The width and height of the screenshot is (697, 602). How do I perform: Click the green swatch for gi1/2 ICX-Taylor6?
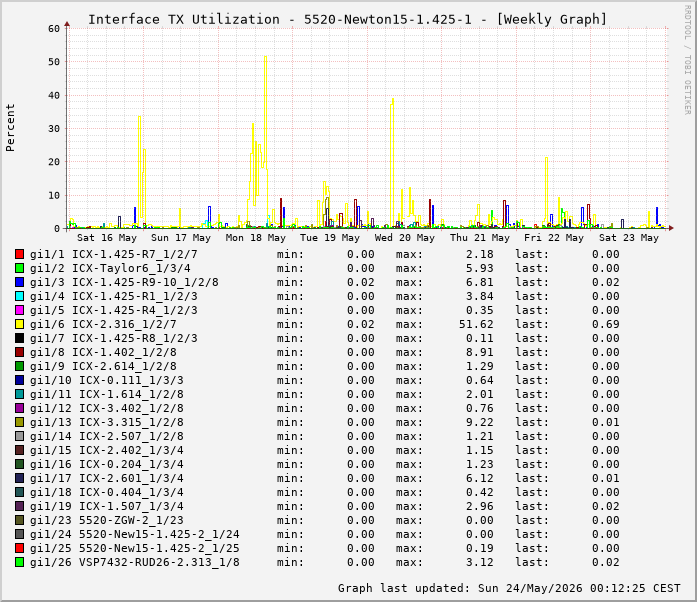(19, 268)
